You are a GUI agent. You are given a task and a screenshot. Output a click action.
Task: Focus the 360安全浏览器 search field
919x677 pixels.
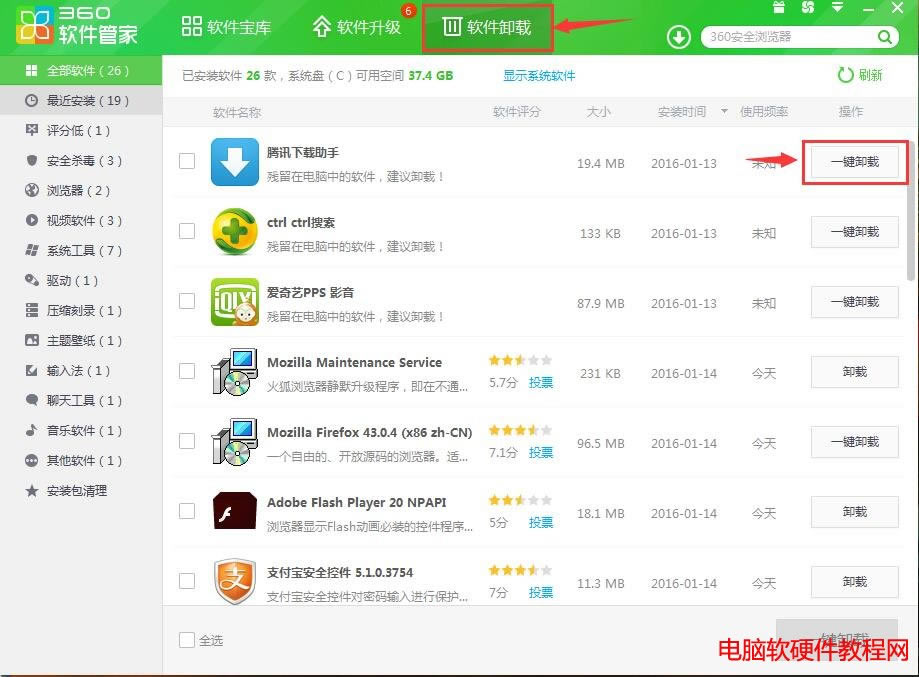[x=791, y=37]
